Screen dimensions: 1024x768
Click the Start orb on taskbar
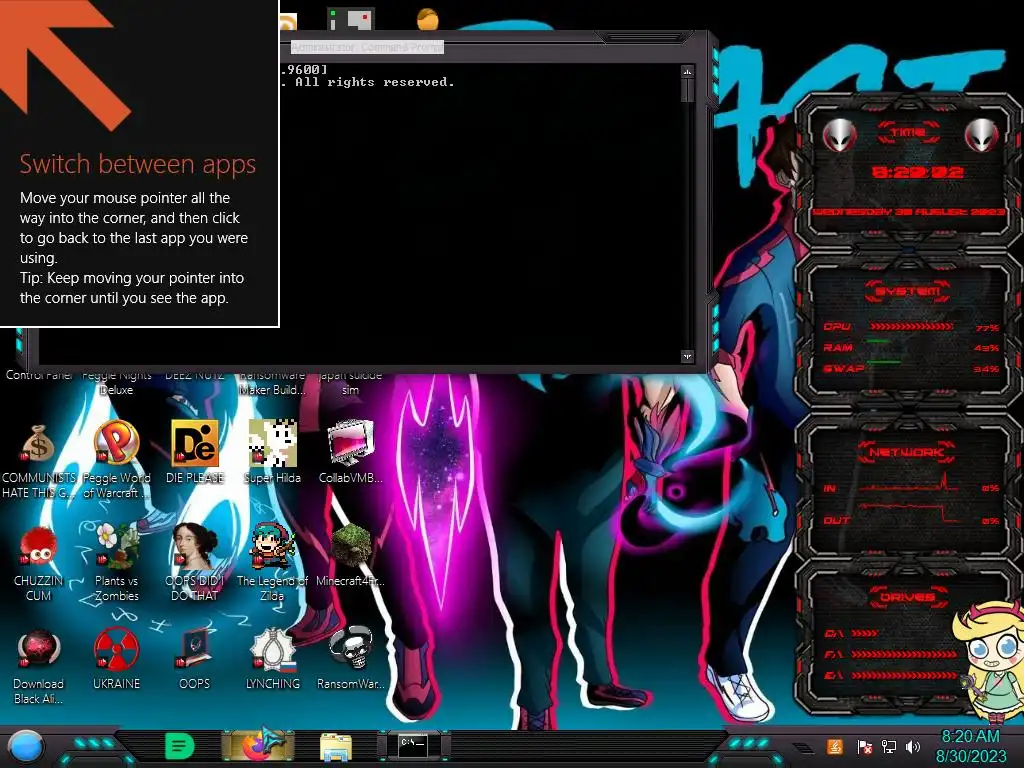click(x=26, y=747)
